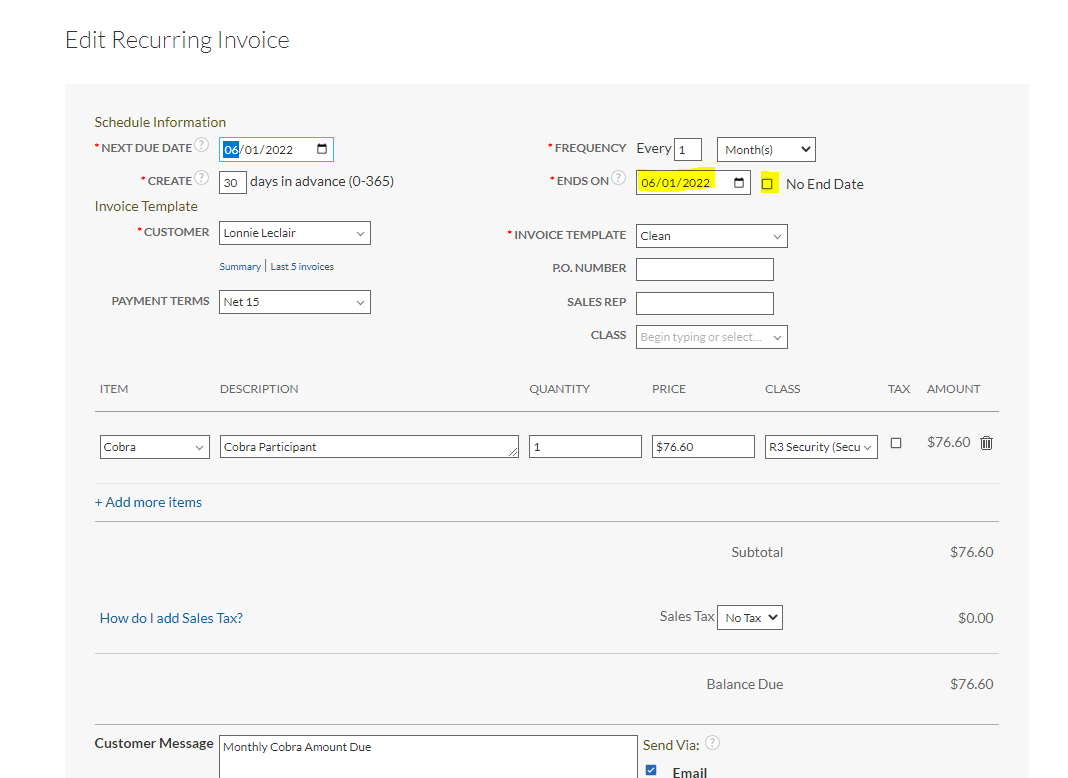Click help icon beside Ends On label
The image size is (1068, 778).
[x=619, y=178]
